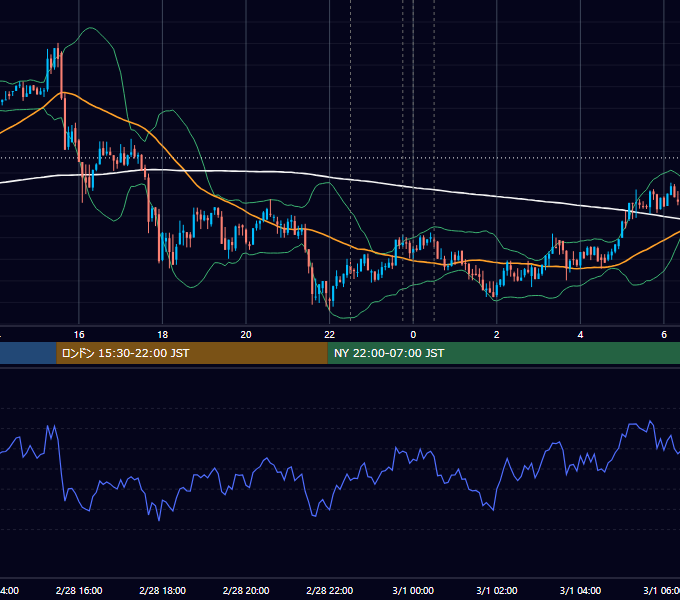Click the 2/28 22:00 date label
The width and height of the screenshot is (680, 600).
click(x=330, y=590)
